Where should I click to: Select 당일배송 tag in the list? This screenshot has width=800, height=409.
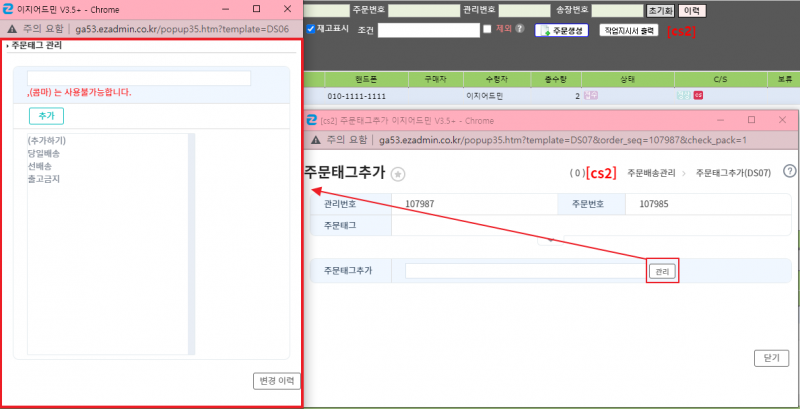pyautogui.click(x=44, y=153)
